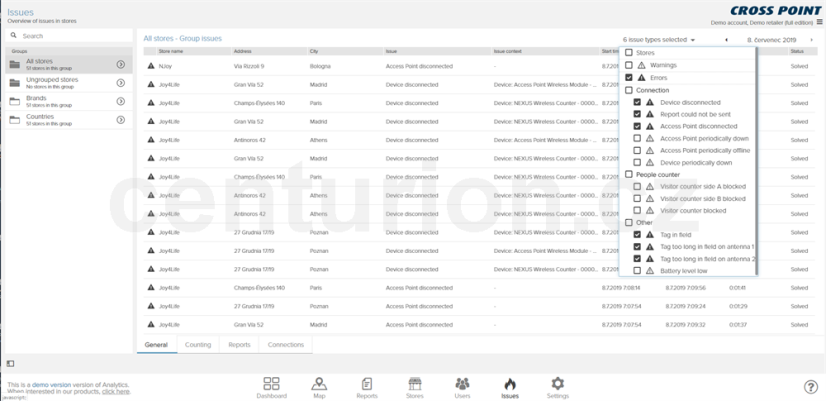Enable Access Point periodically down checkbox
826x401 pixels.
point(637,138)
